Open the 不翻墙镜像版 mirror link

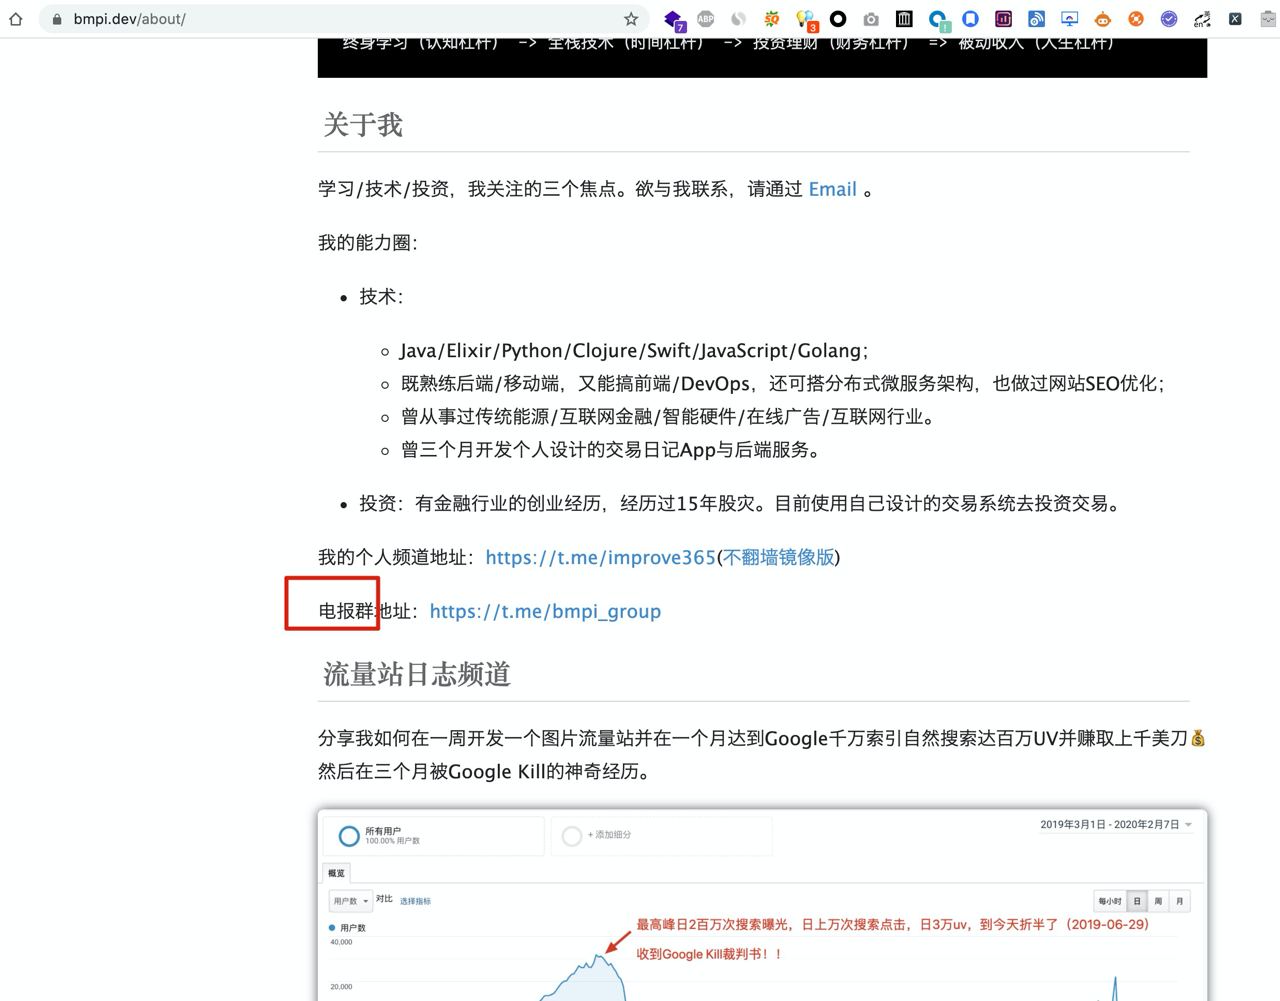(x=778, y=557)
